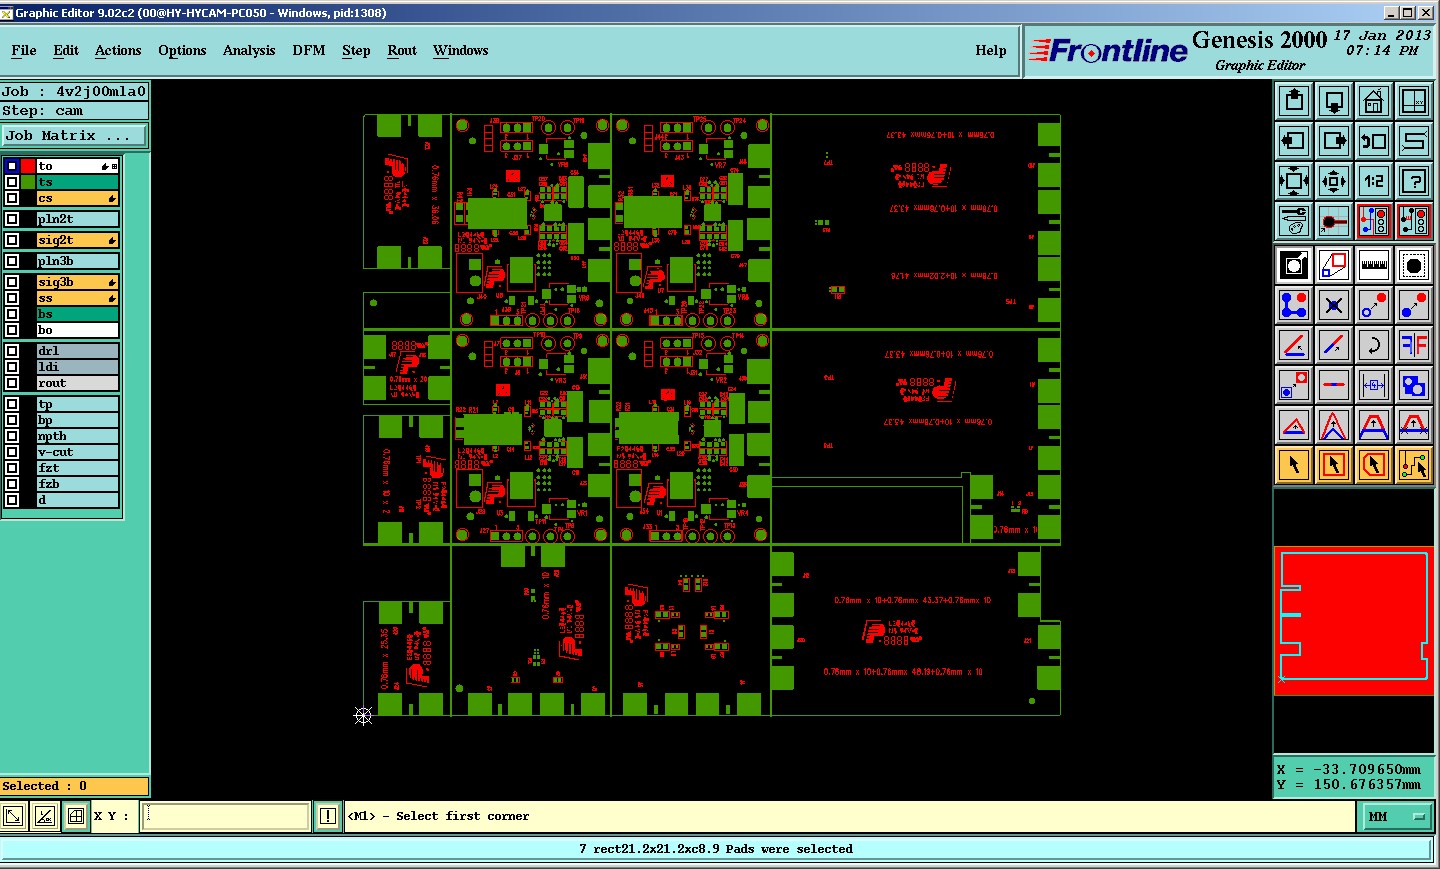Open the Rout menu
The image size is (1440, 869).
pos(402,50)
